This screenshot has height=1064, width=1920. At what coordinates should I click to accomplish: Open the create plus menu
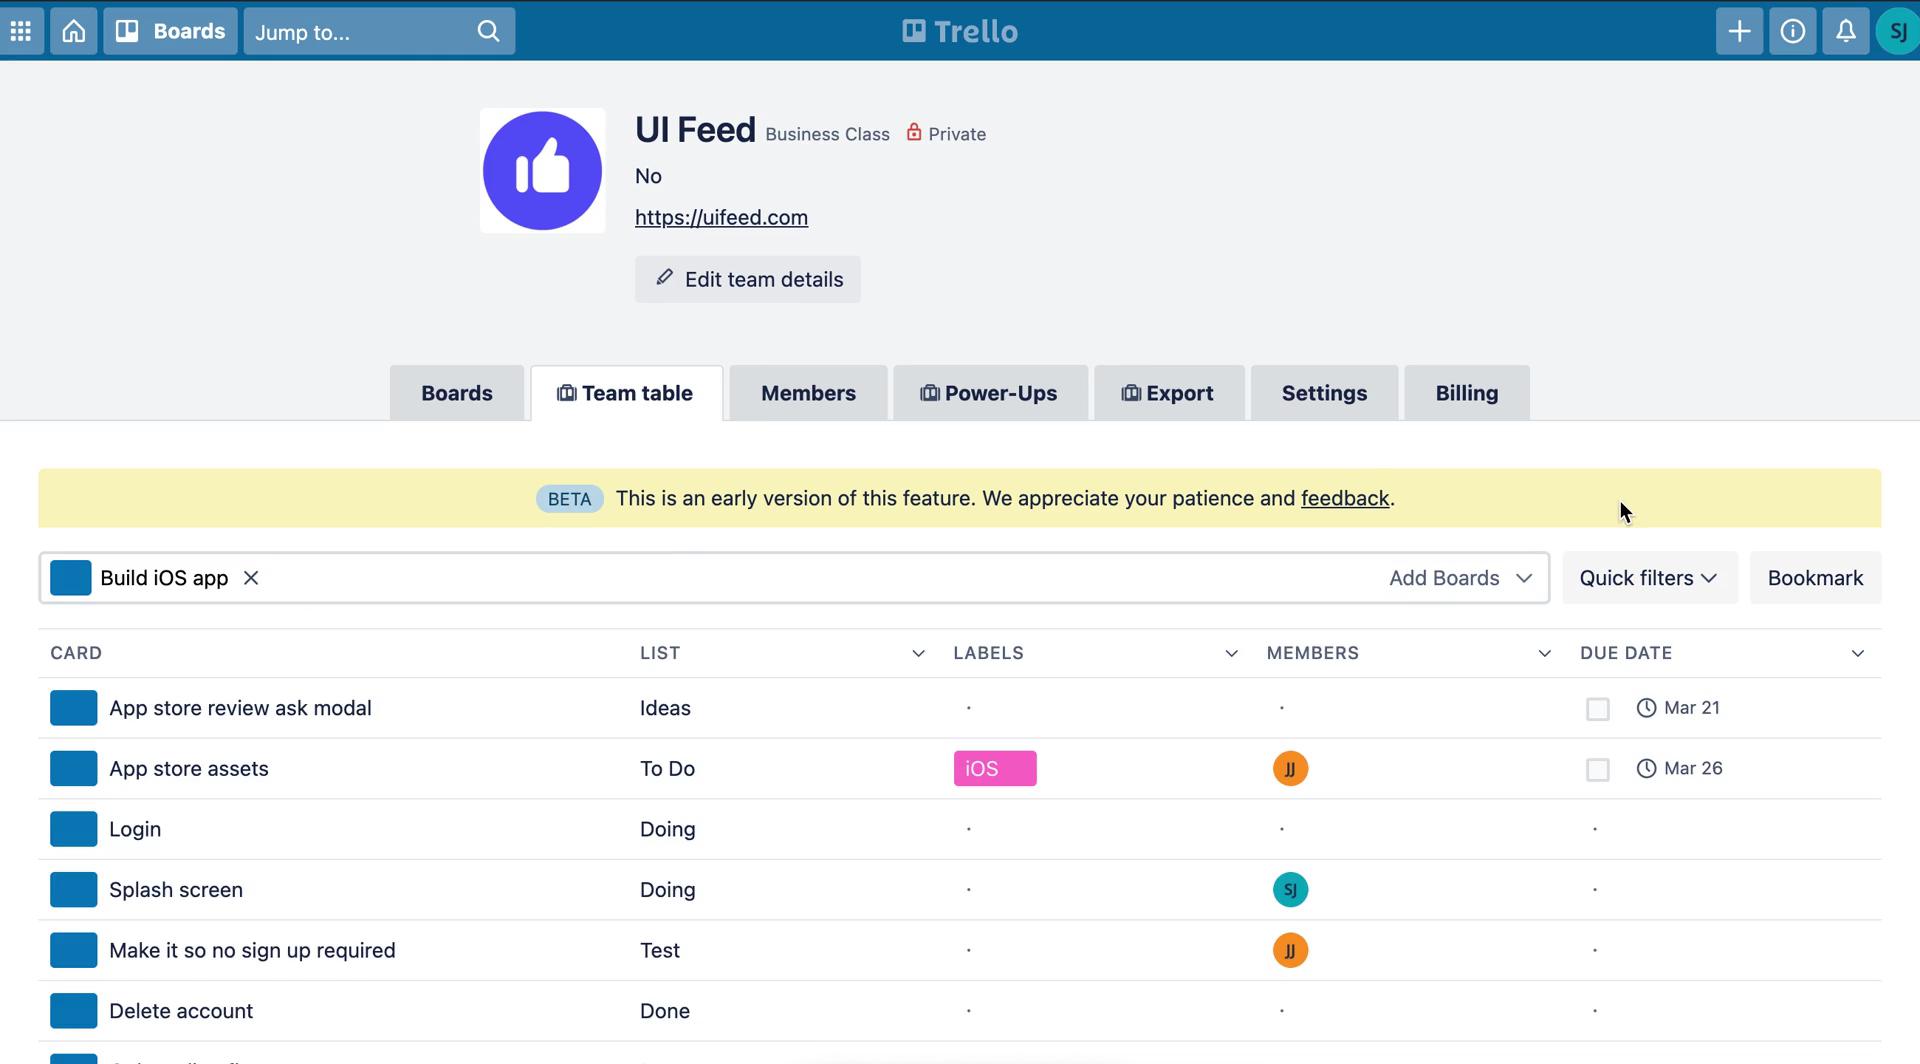click(1739, 31)
